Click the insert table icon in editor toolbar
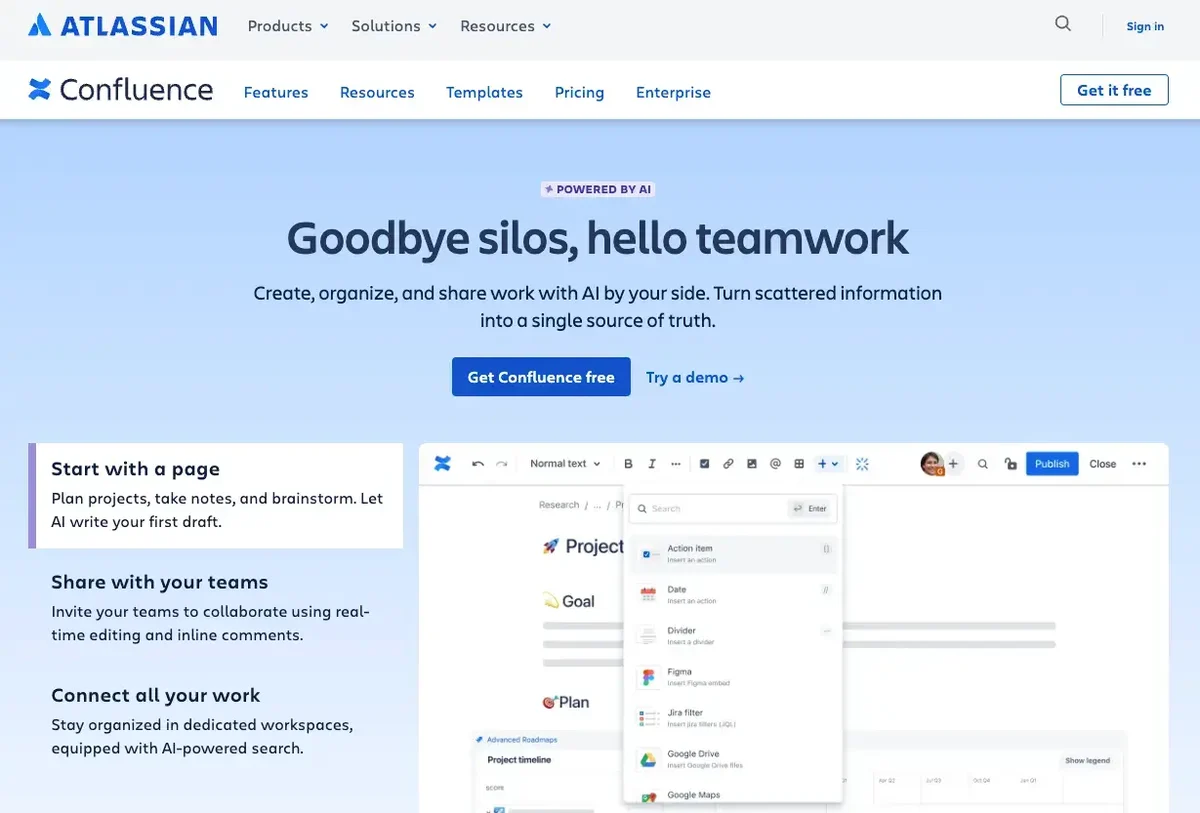1200x813 pixels. (799, 464)
